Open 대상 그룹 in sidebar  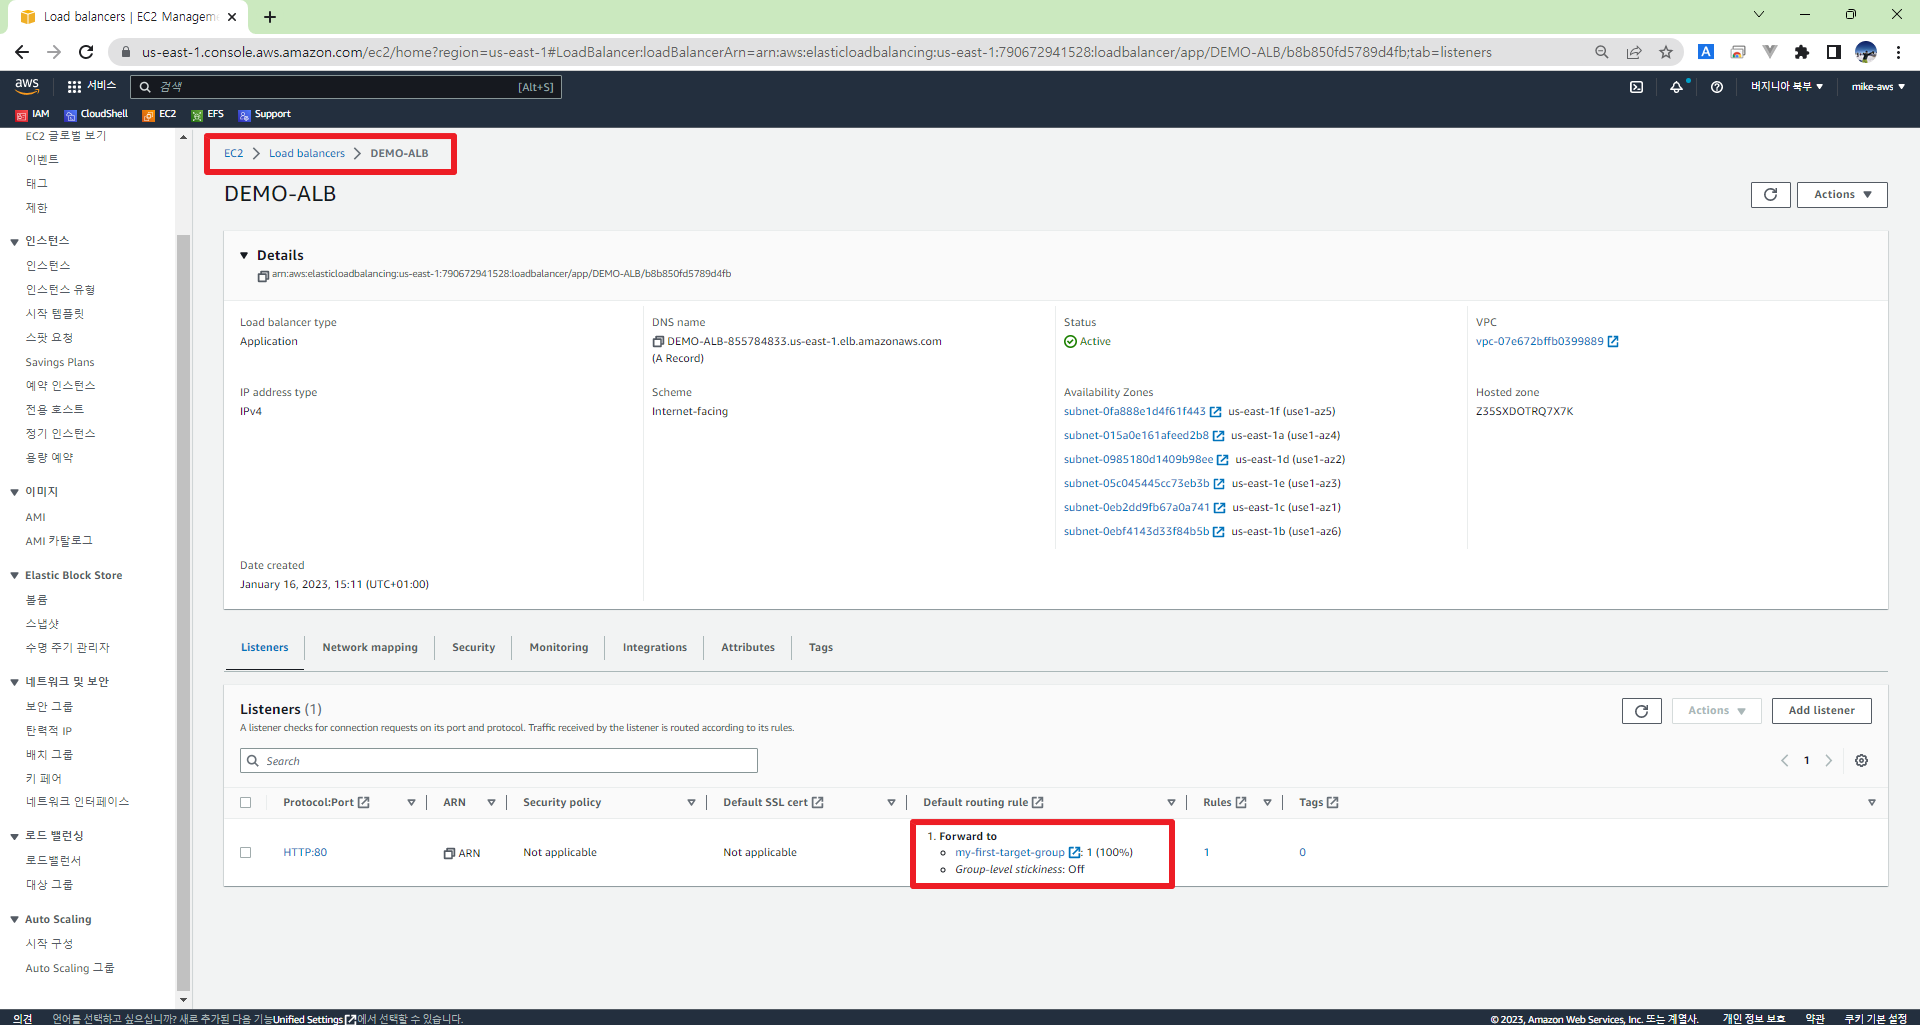coord(49,885)
